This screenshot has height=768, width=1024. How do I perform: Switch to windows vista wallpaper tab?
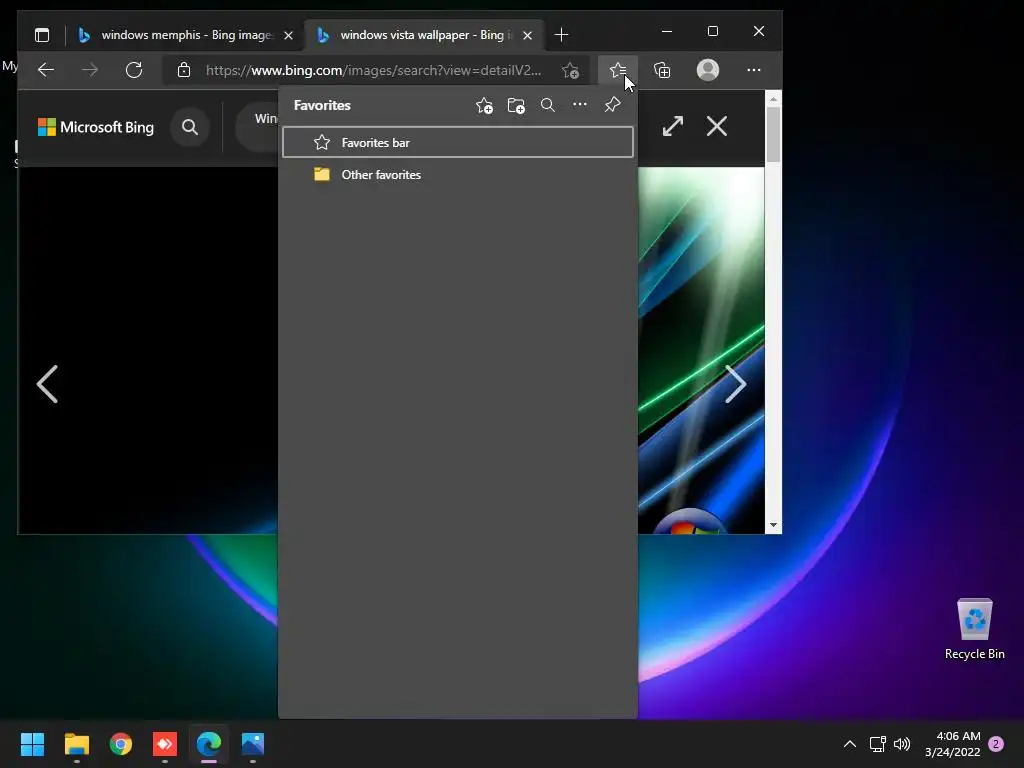coord(424,35)
